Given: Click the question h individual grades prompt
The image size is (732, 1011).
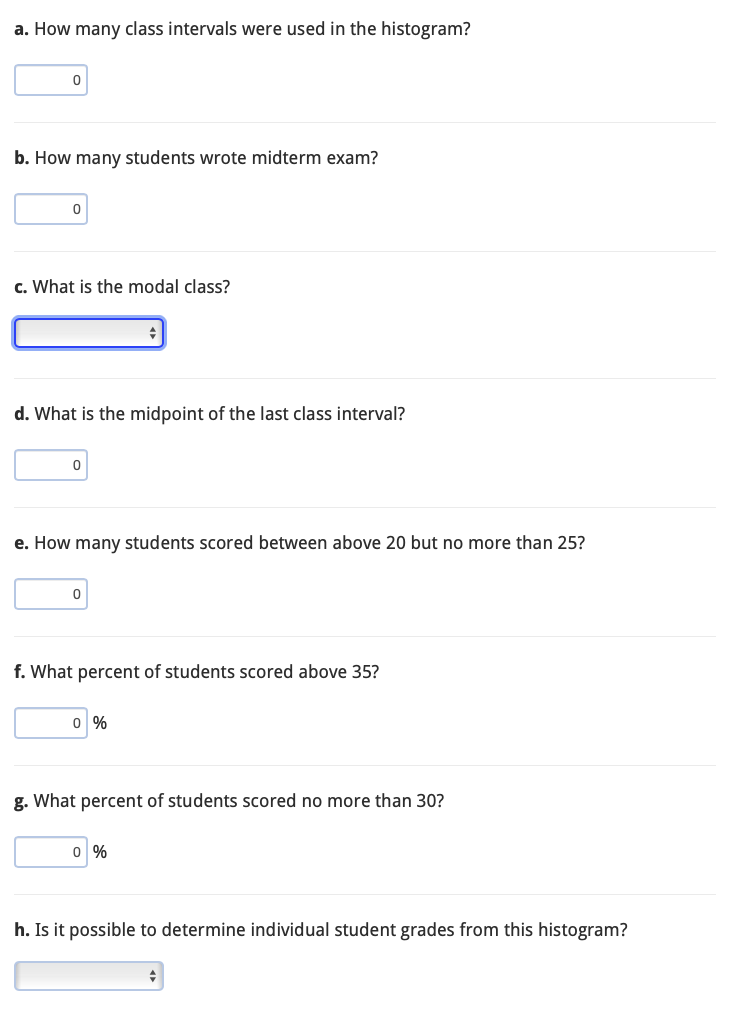Looking at the screenshot, I should [x=320, y=929].
